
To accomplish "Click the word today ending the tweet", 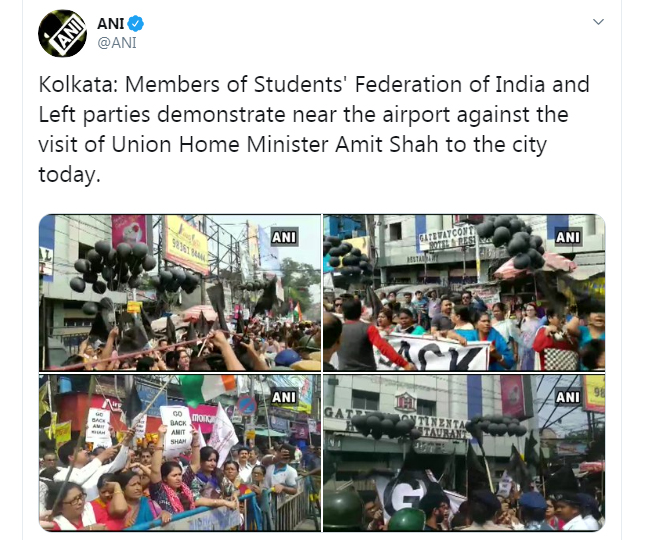I will 69,174.
